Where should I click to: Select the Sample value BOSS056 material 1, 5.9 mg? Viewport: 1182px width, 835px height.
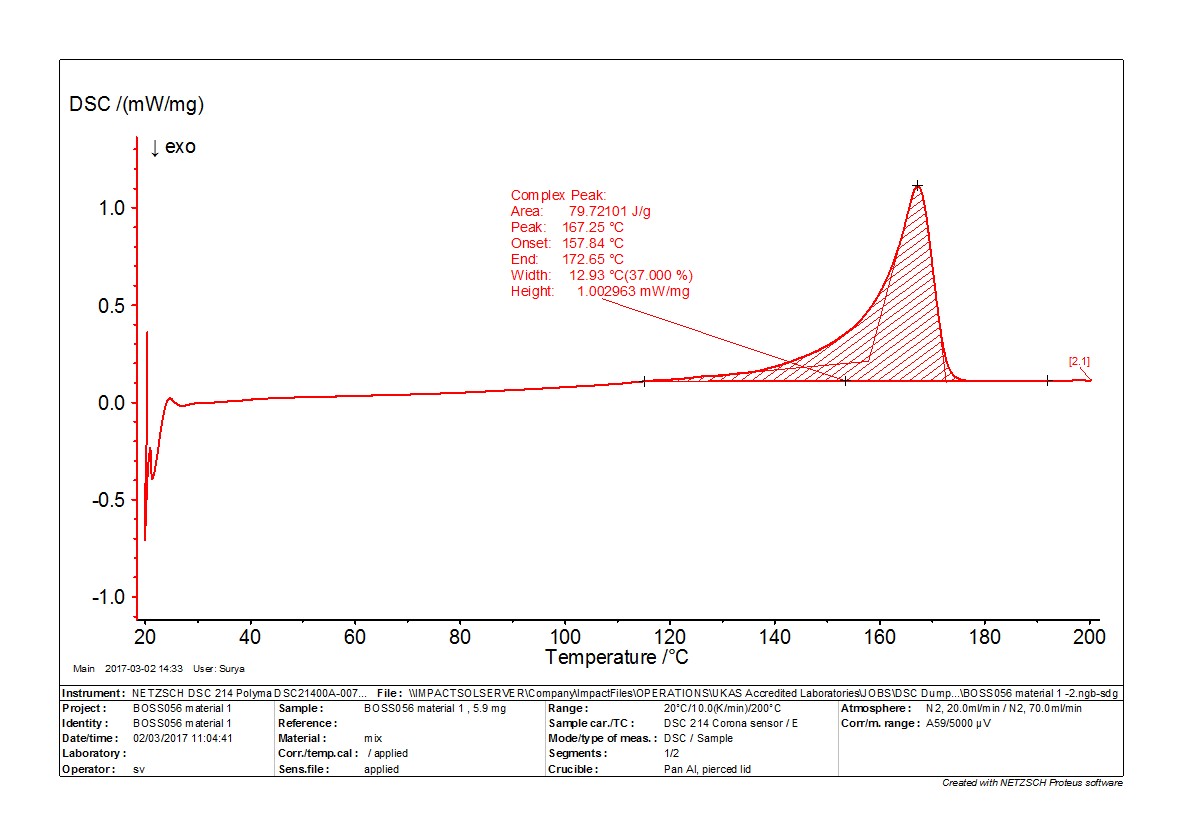click(x=435, y=708)
